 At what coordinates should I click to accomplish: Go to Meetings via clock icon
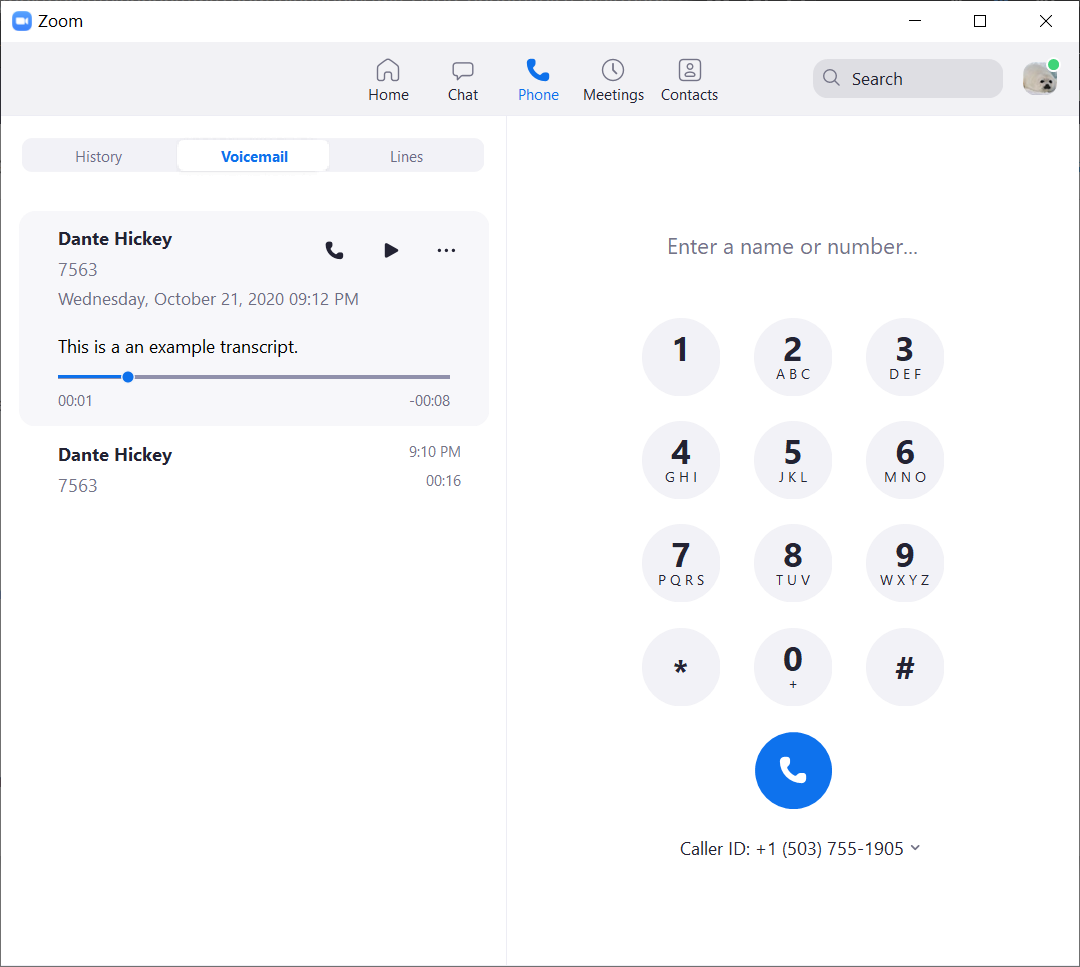pos(613,71)
